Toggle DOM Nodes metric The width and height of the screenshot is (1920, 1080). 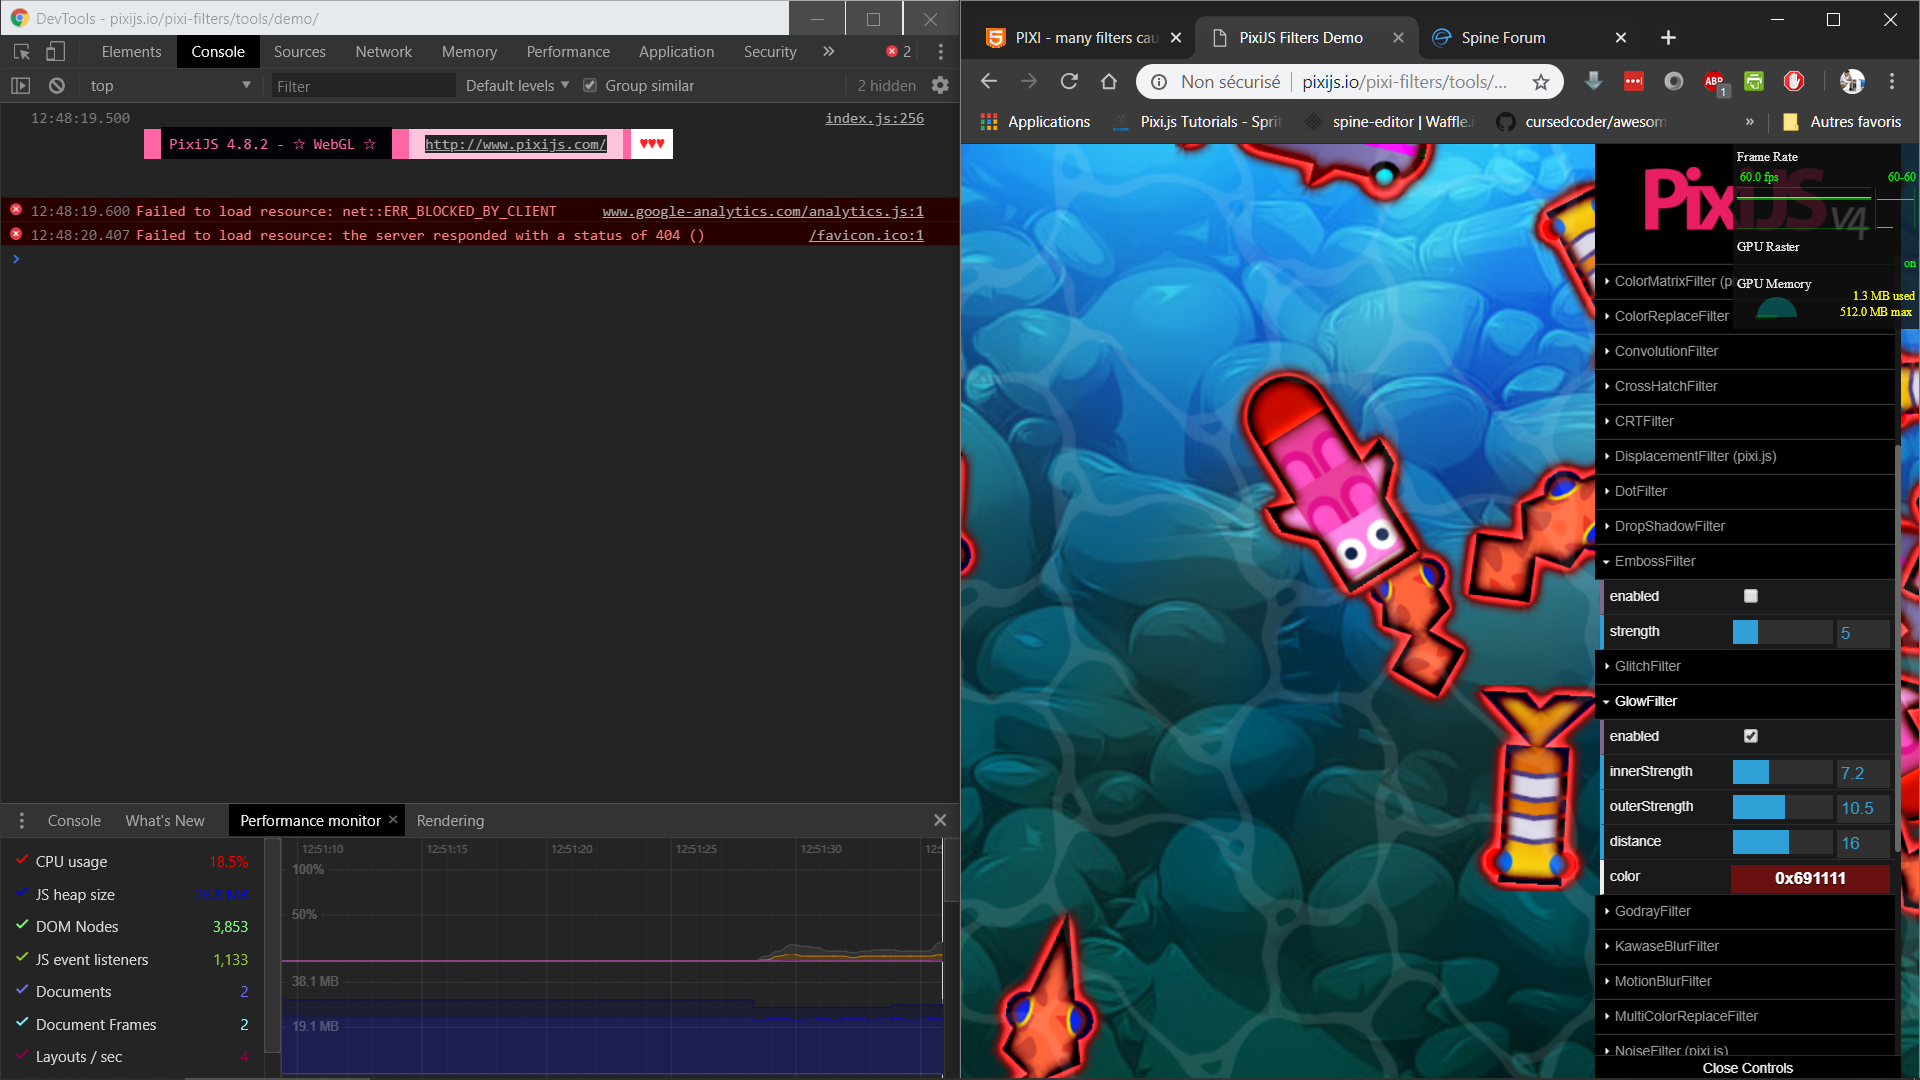[x=22, y=925]
